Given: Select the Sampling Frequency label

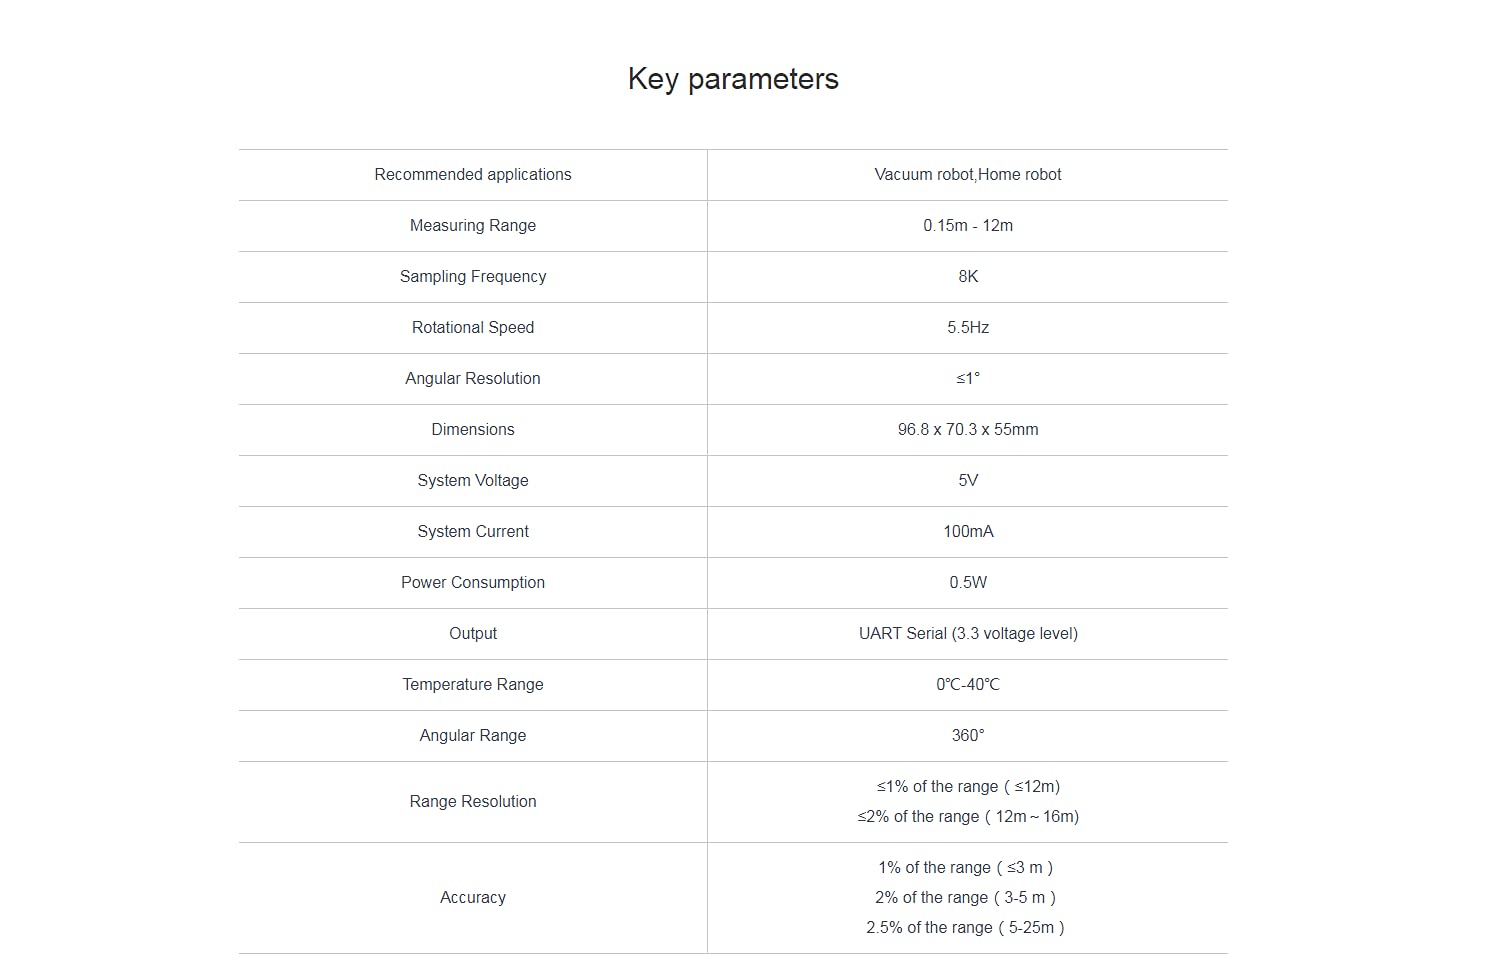Looking at the screenshot, I should (x=473, y=276).
